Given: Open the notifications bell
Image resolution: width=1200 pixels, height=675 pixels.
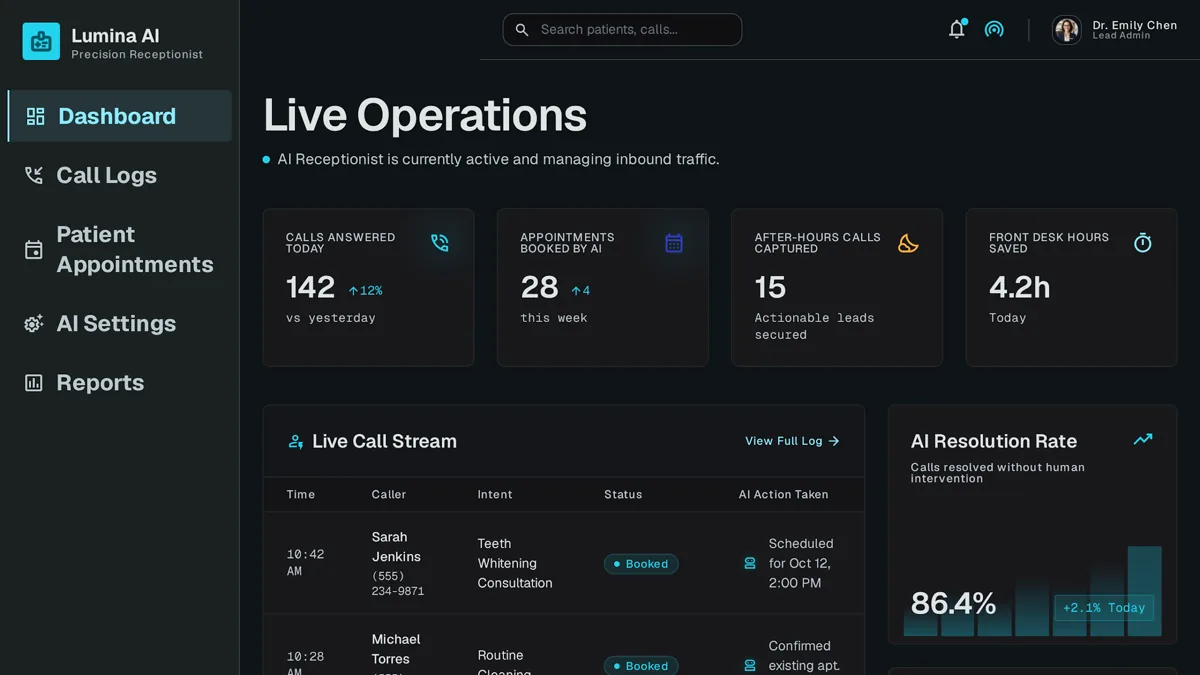Looking at the screenshot, I should 957,29.
